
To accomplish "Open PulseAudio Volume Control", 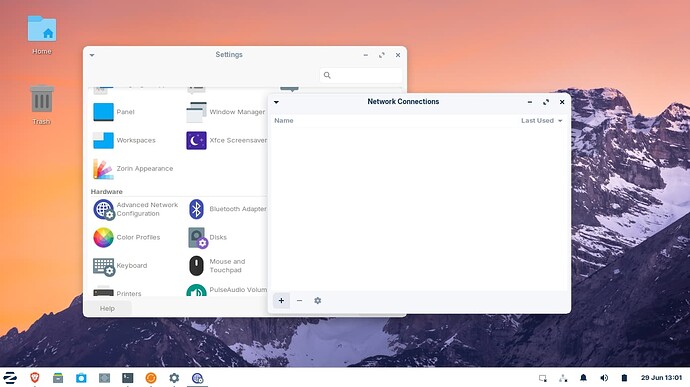I will (226, 290).
